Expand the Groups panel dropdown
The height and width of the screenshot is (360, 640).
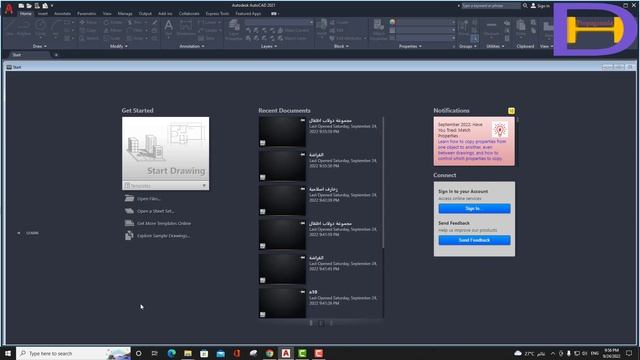click(x=468, y=47)
